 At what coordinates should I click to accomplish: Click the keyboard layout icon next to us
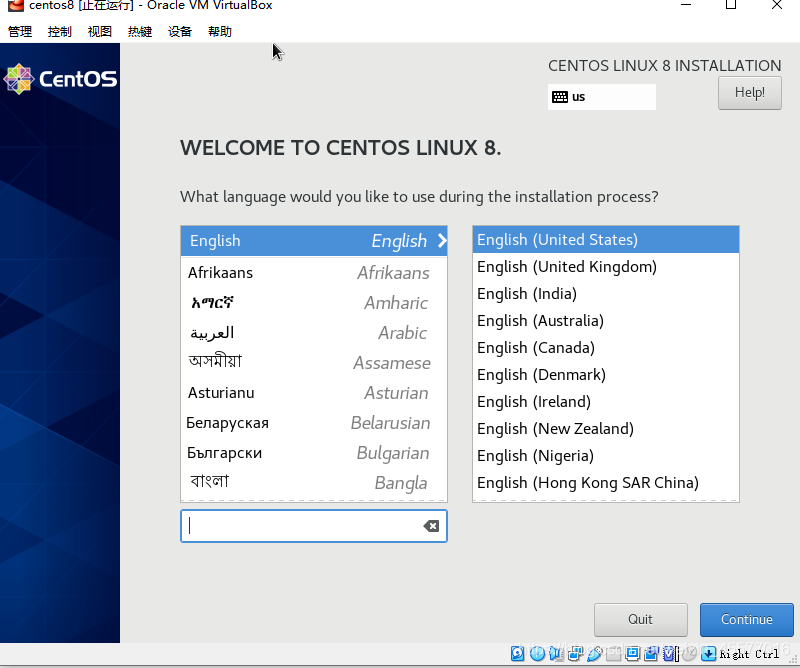[560, 97]
